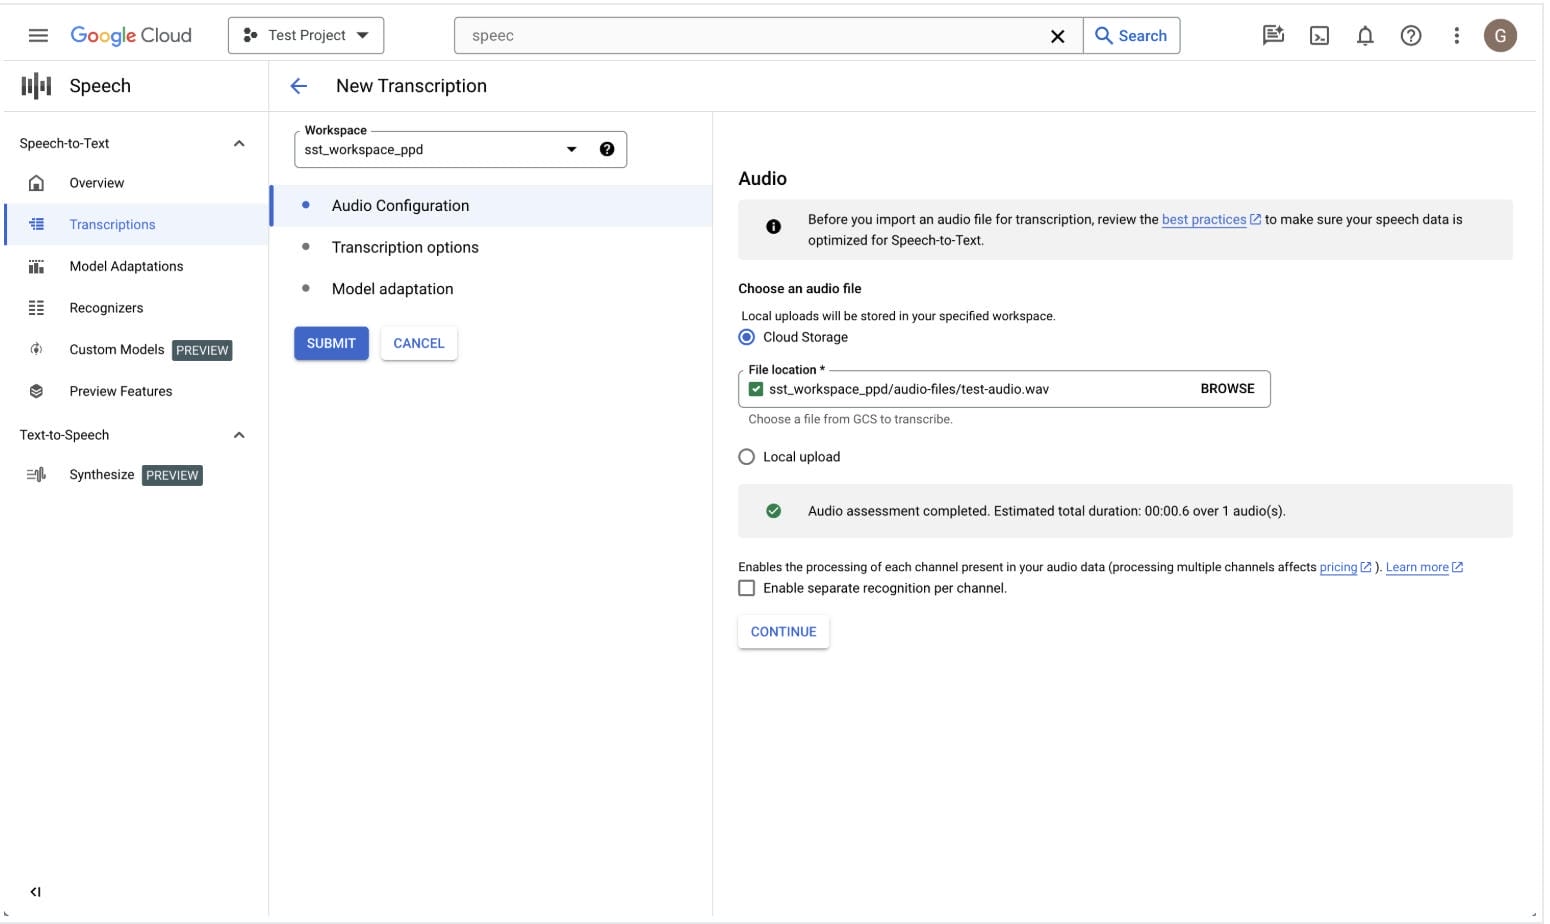Screen dimensions: 1550x924
Task: Click the Speech product waveform icon
Action: [36, 86]
